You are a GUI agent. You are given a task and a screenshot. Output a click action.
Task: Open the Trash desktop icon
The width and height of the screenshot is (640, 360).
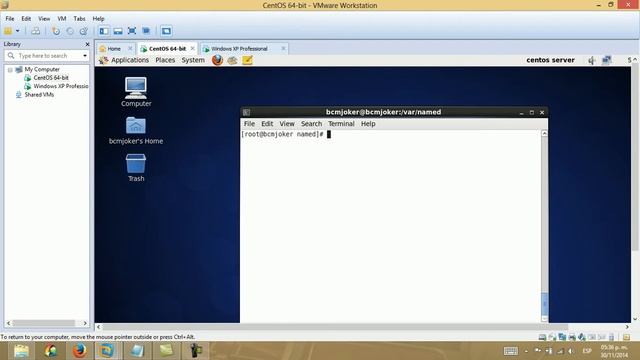(136, 168)
